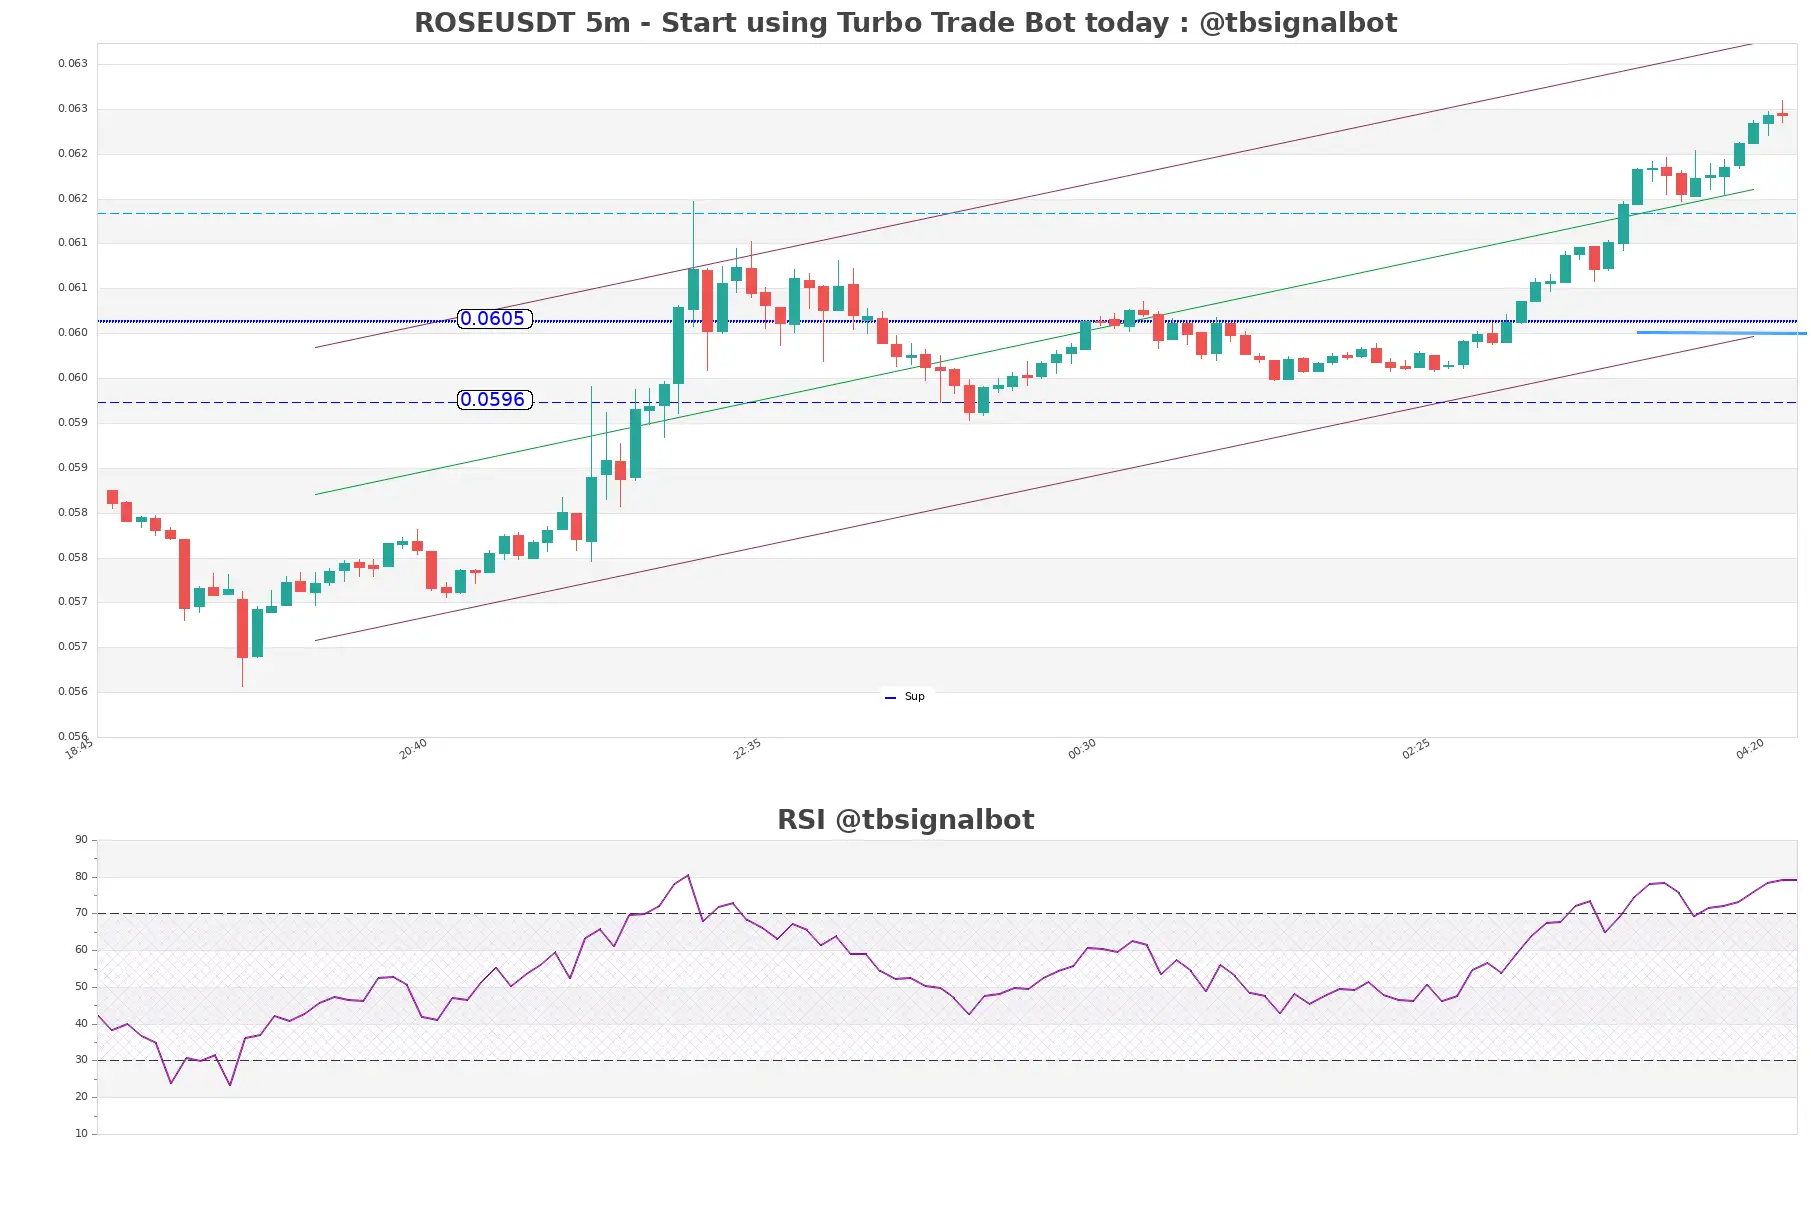Viewport: 1811px width, 1208px height.
Task: Click the RSI axis value 80
Action: pos(81,877)
